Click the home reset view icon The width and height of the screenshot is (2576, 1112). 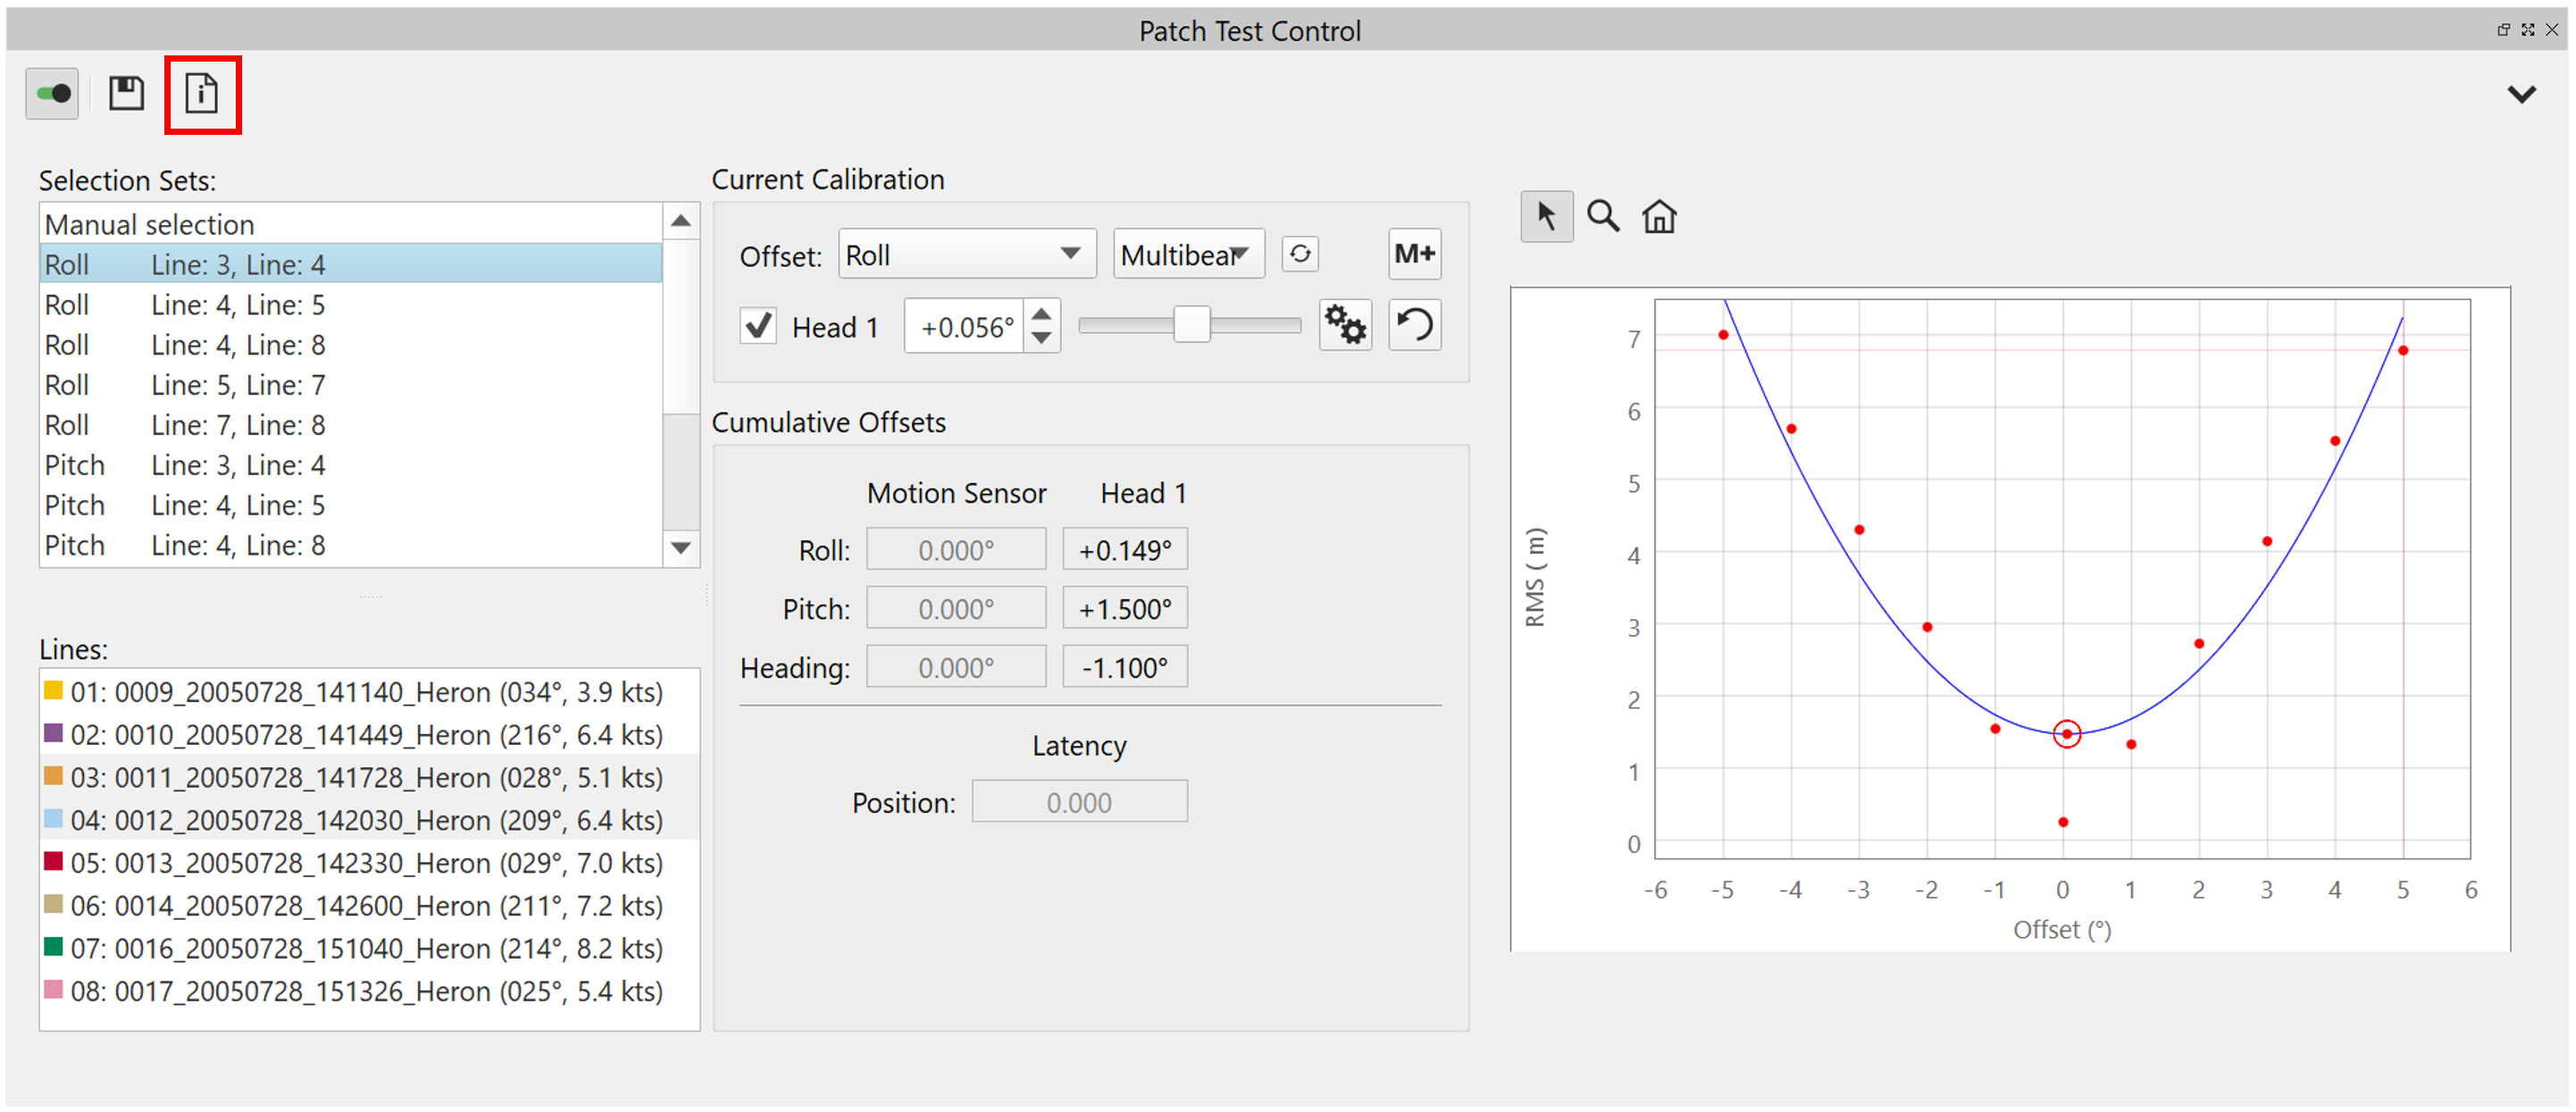(1659, 216)
